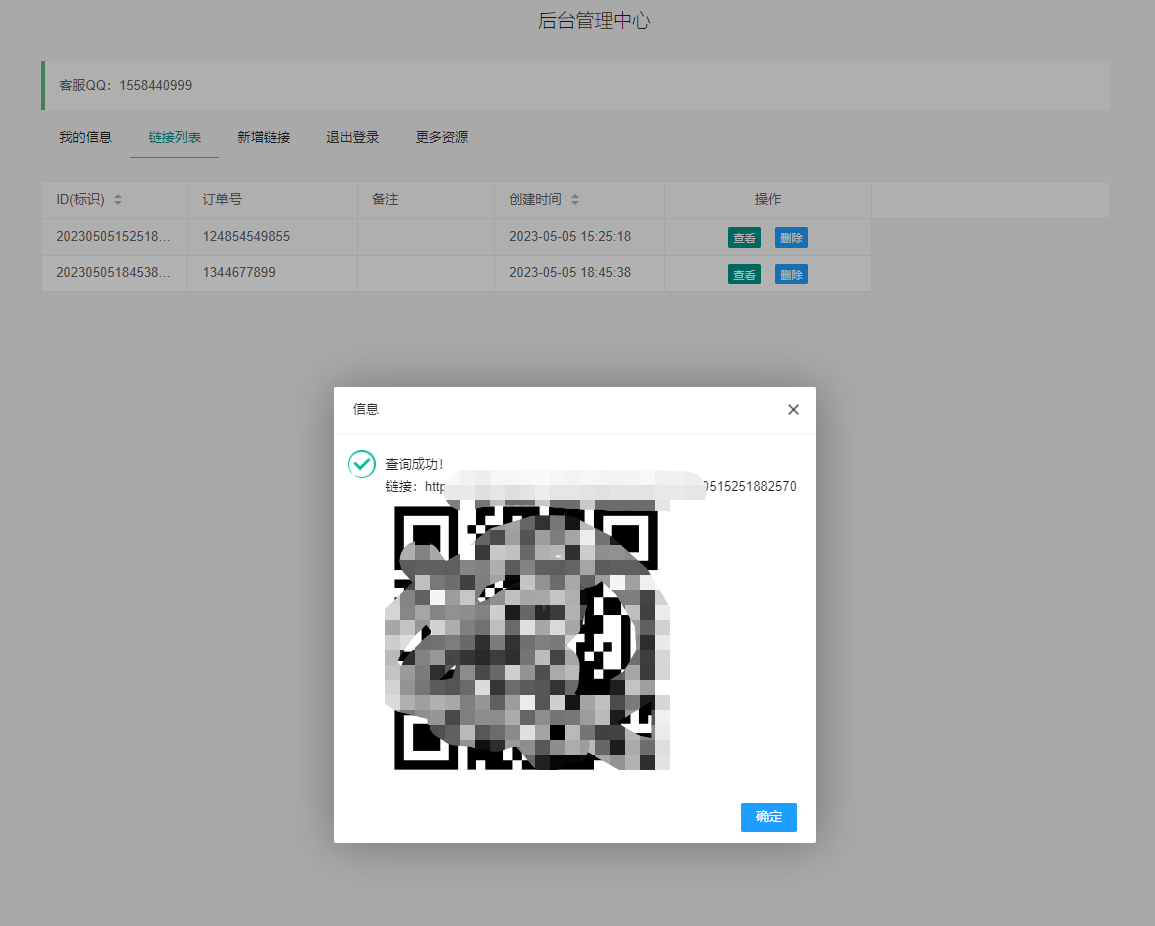Click the green success checkmark icon

pos(361,464)
